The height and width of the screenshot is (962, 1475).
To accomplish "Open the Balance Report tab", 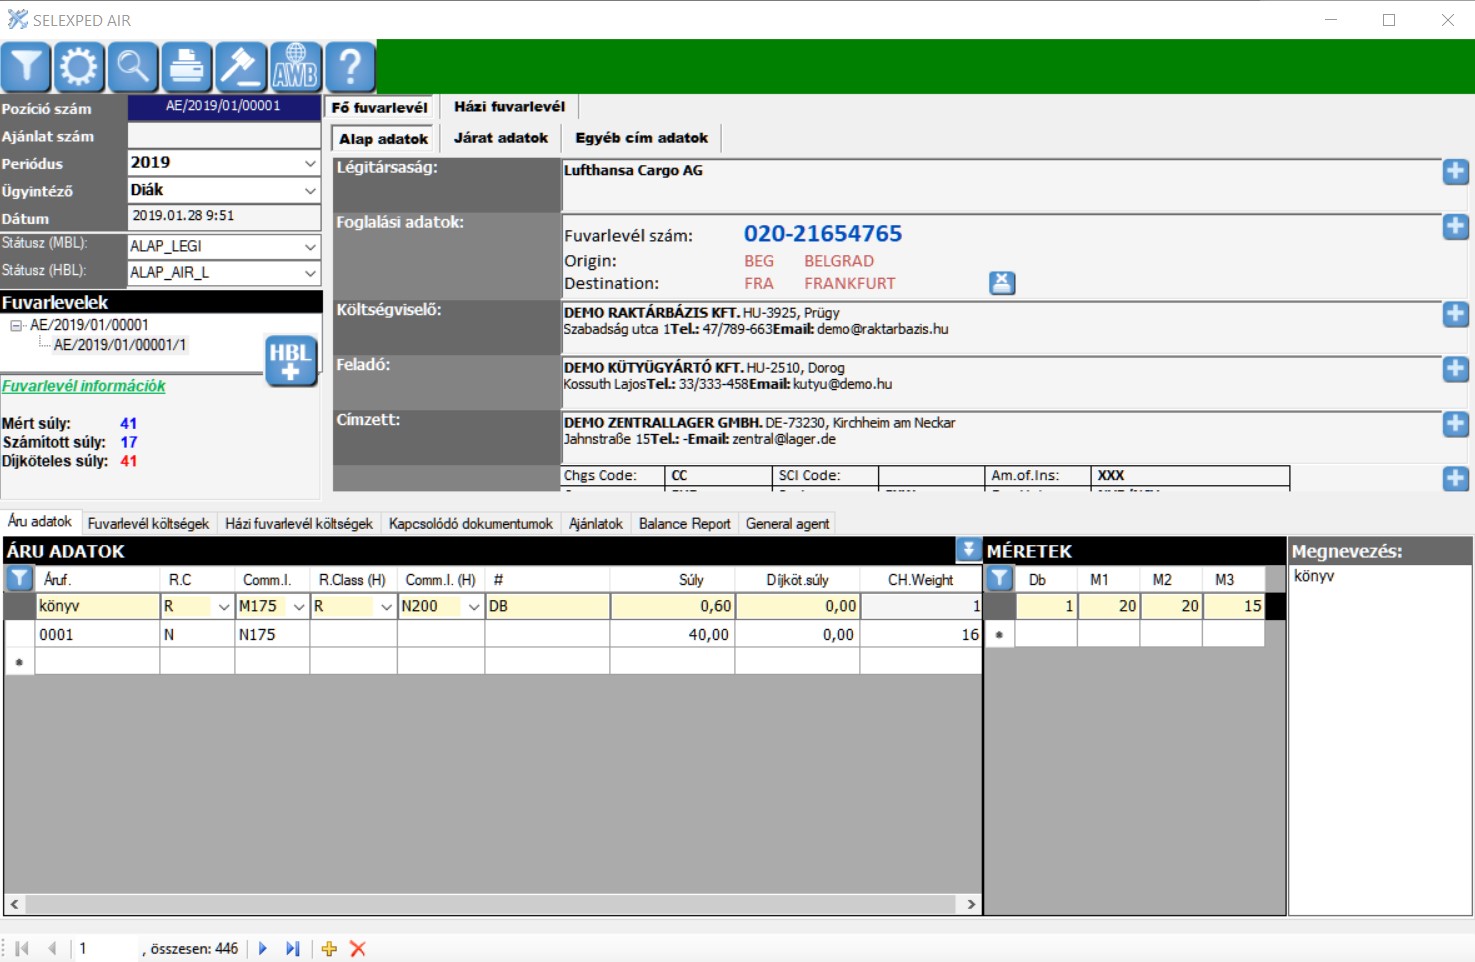I will click(685, 523).
